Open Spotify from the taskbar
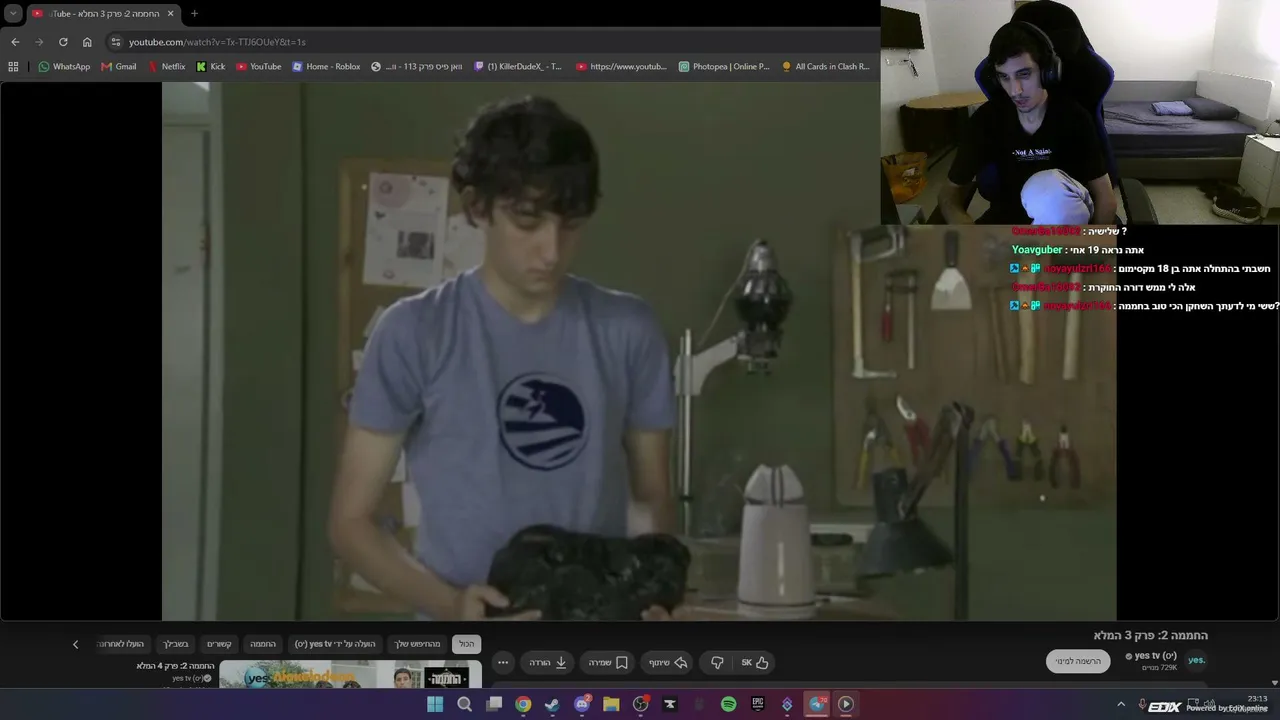Viewport: 1280px width, 720px height. pyautogui.click(x=729, y=704)
